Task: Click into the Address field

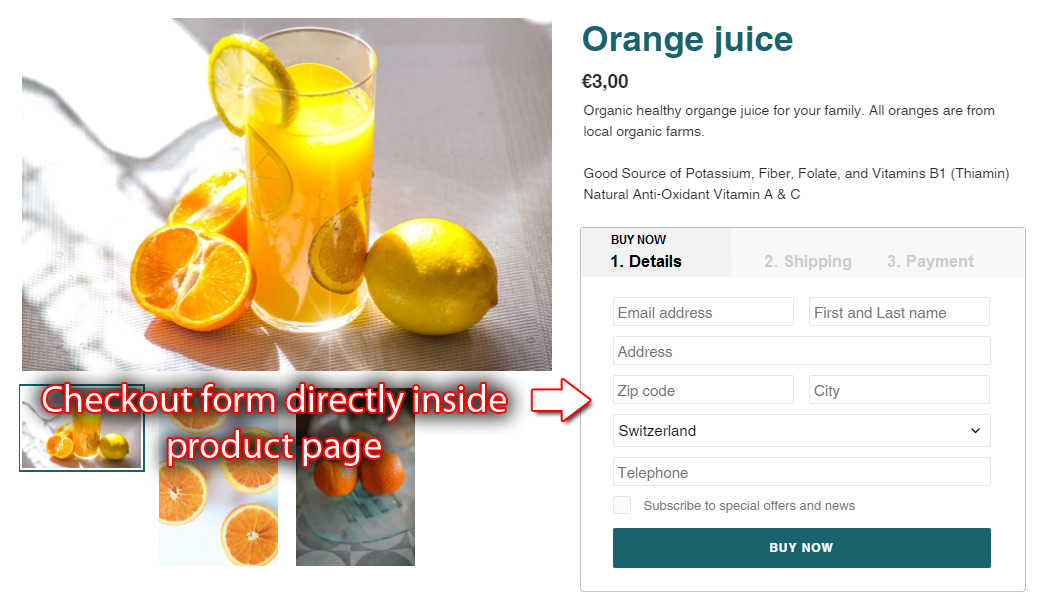Action: click(x=801, y=351)
